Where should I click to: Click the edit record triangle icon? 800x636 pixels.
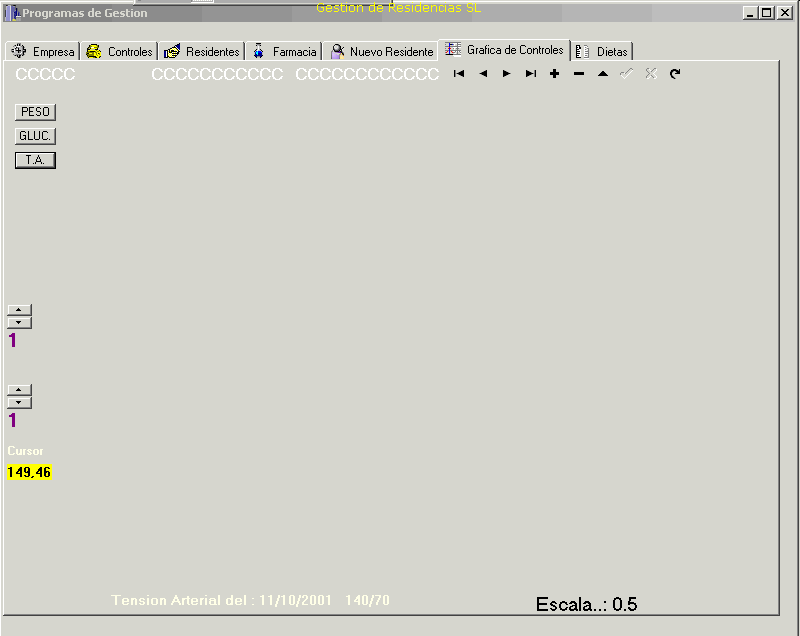point(603,74)
